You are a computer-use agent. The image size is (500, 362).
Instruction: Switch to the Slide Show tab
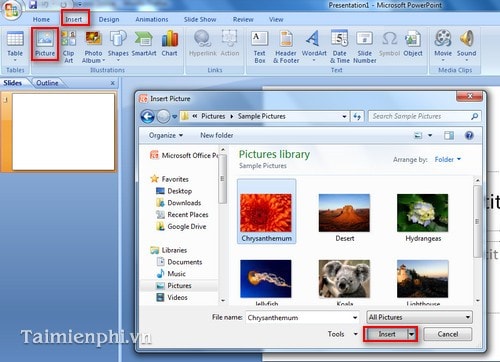(x=200, y=20)
